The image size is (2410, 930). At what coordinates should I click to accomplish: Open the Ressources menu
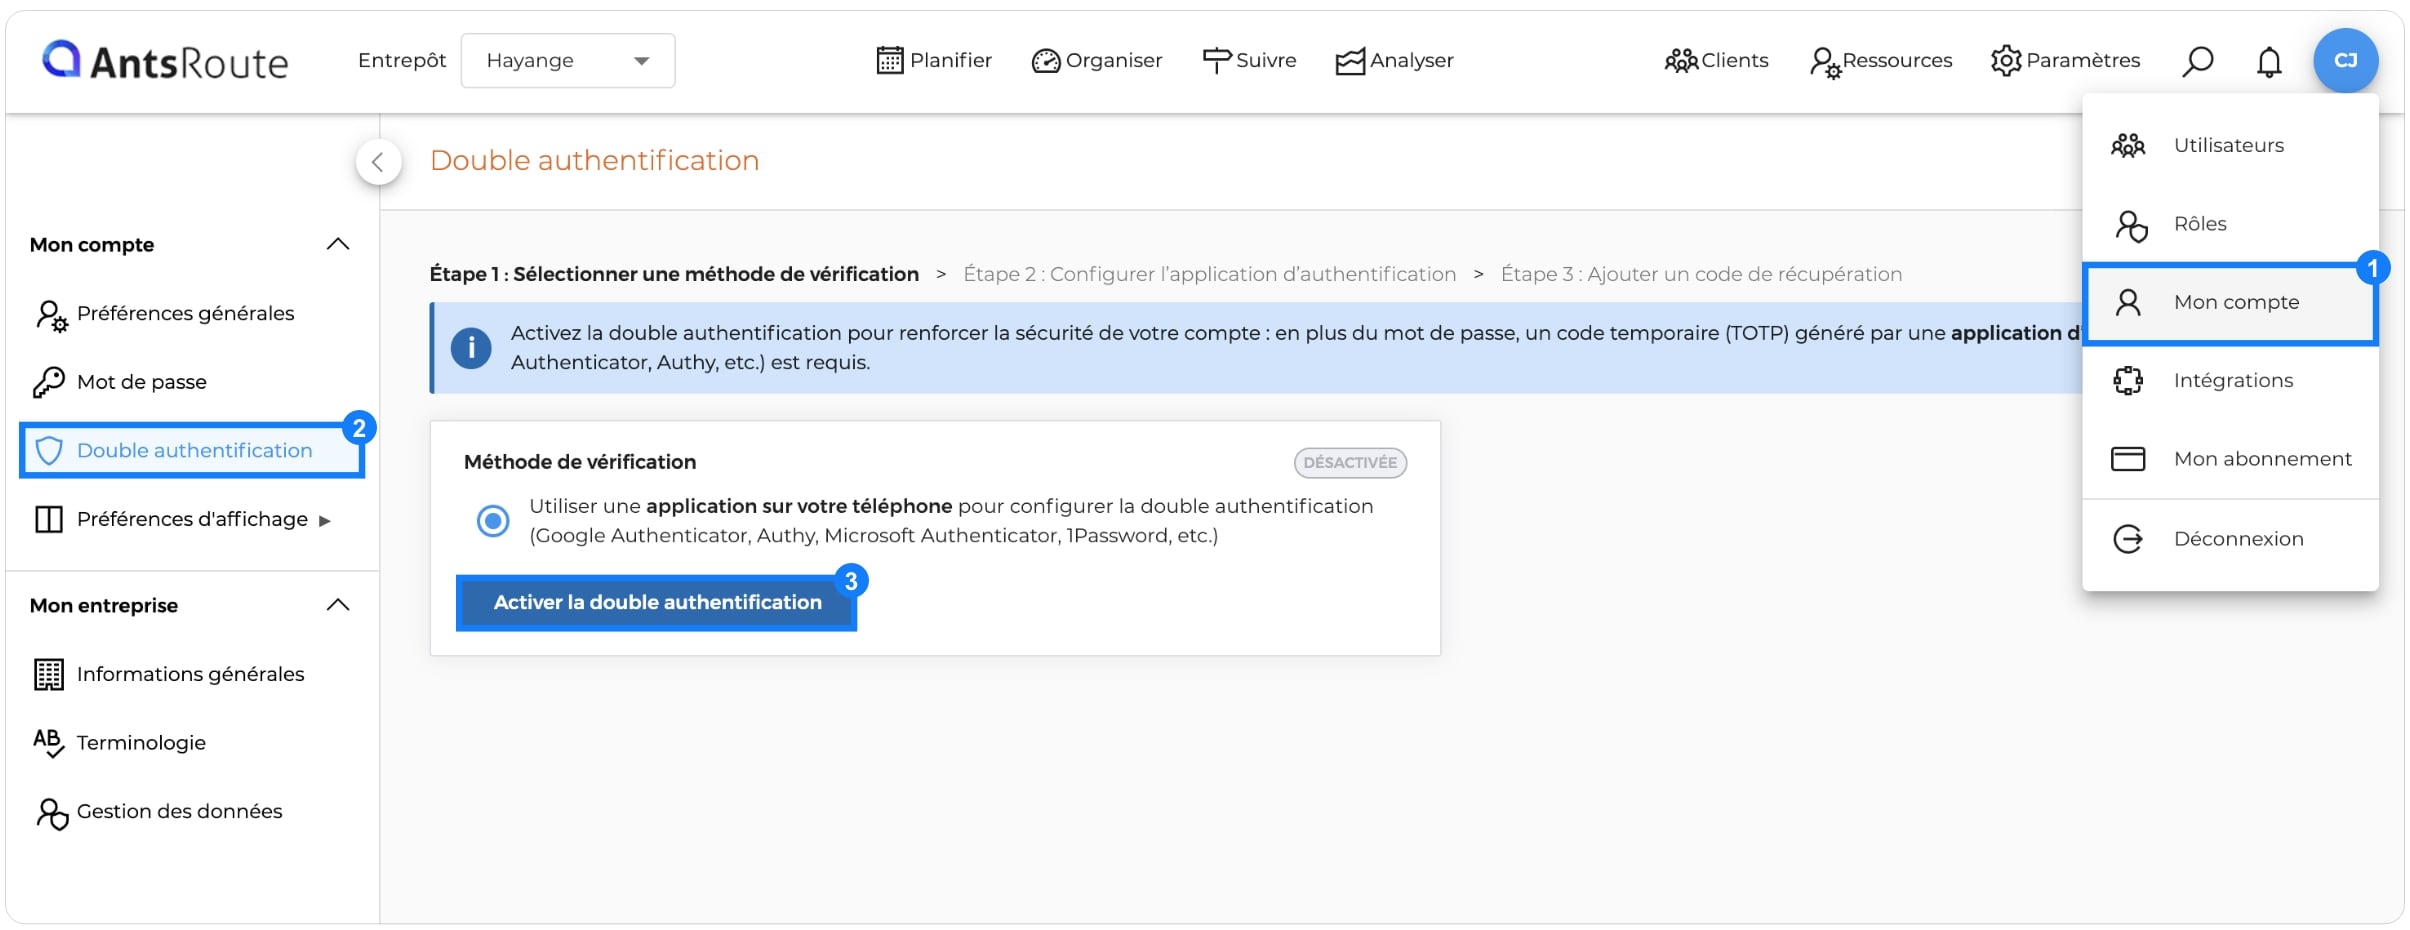click(x=1881, y=61)
